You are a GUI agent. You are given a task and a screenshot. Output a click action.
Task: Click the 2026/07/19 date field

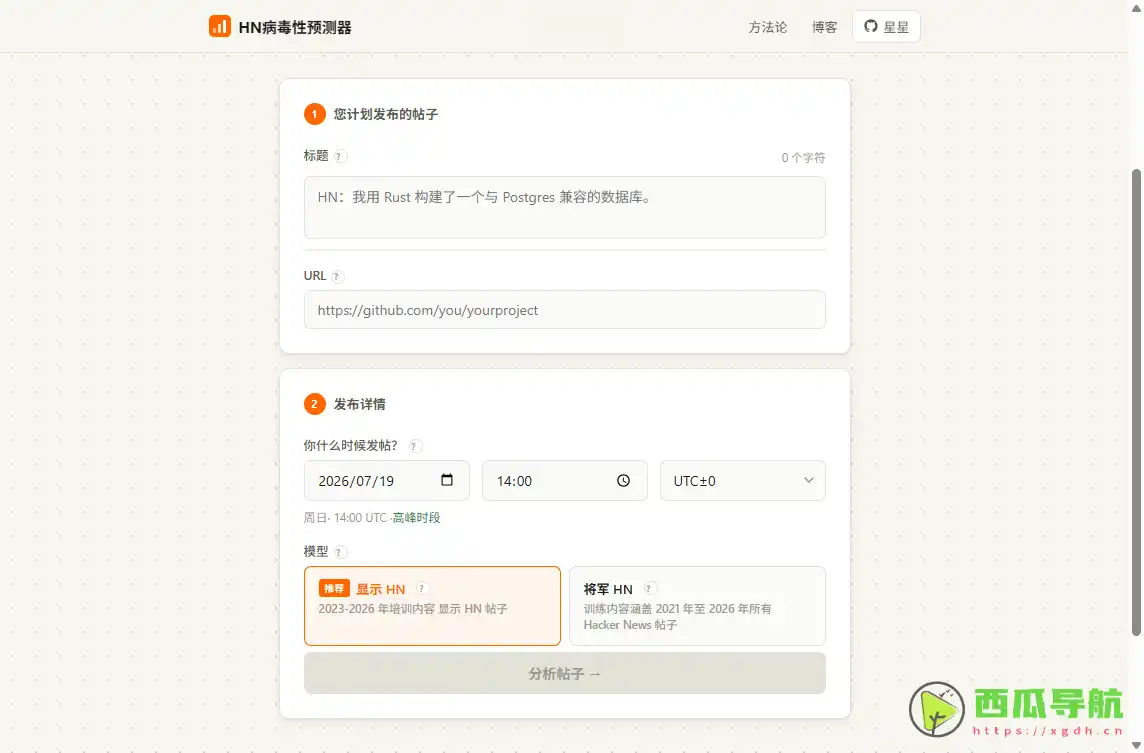coord(387,480)
